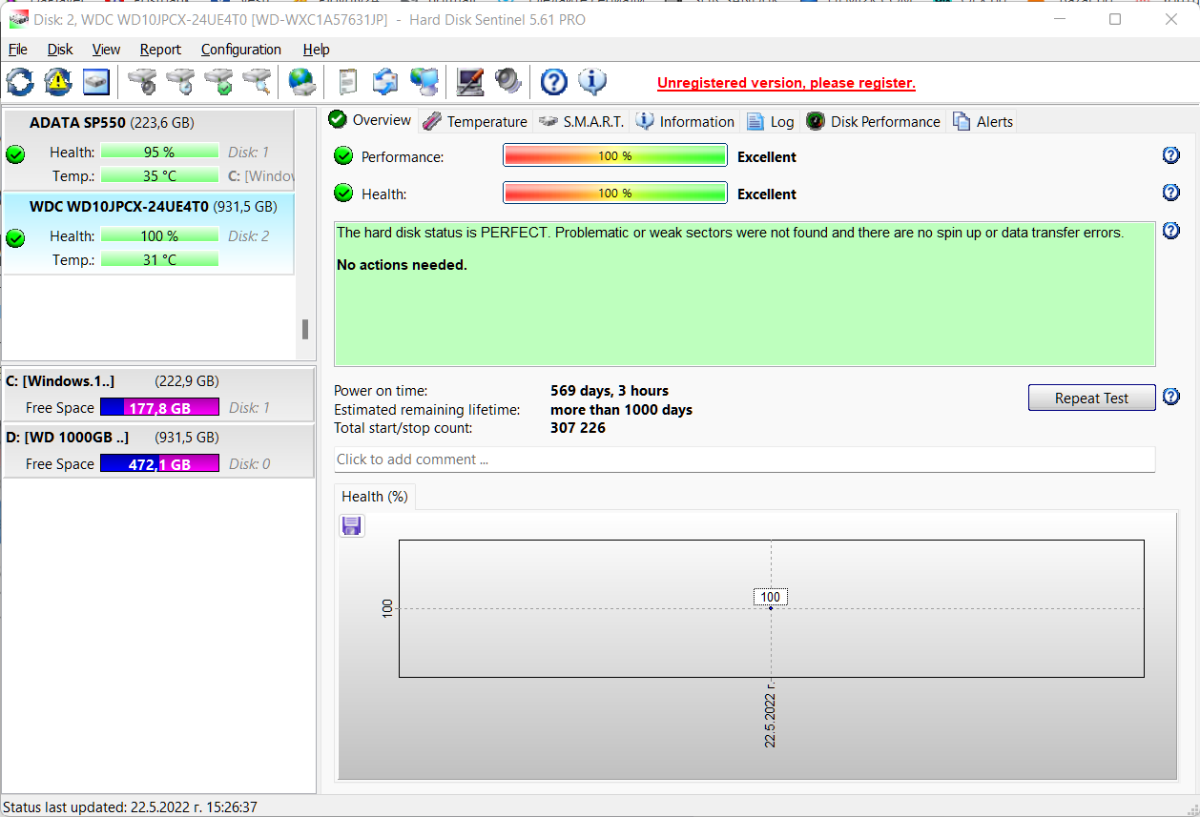Viewport: 1200px width, 817px height.
Task: Click the disk icon with magnifying glass
Action: point(257,81)
